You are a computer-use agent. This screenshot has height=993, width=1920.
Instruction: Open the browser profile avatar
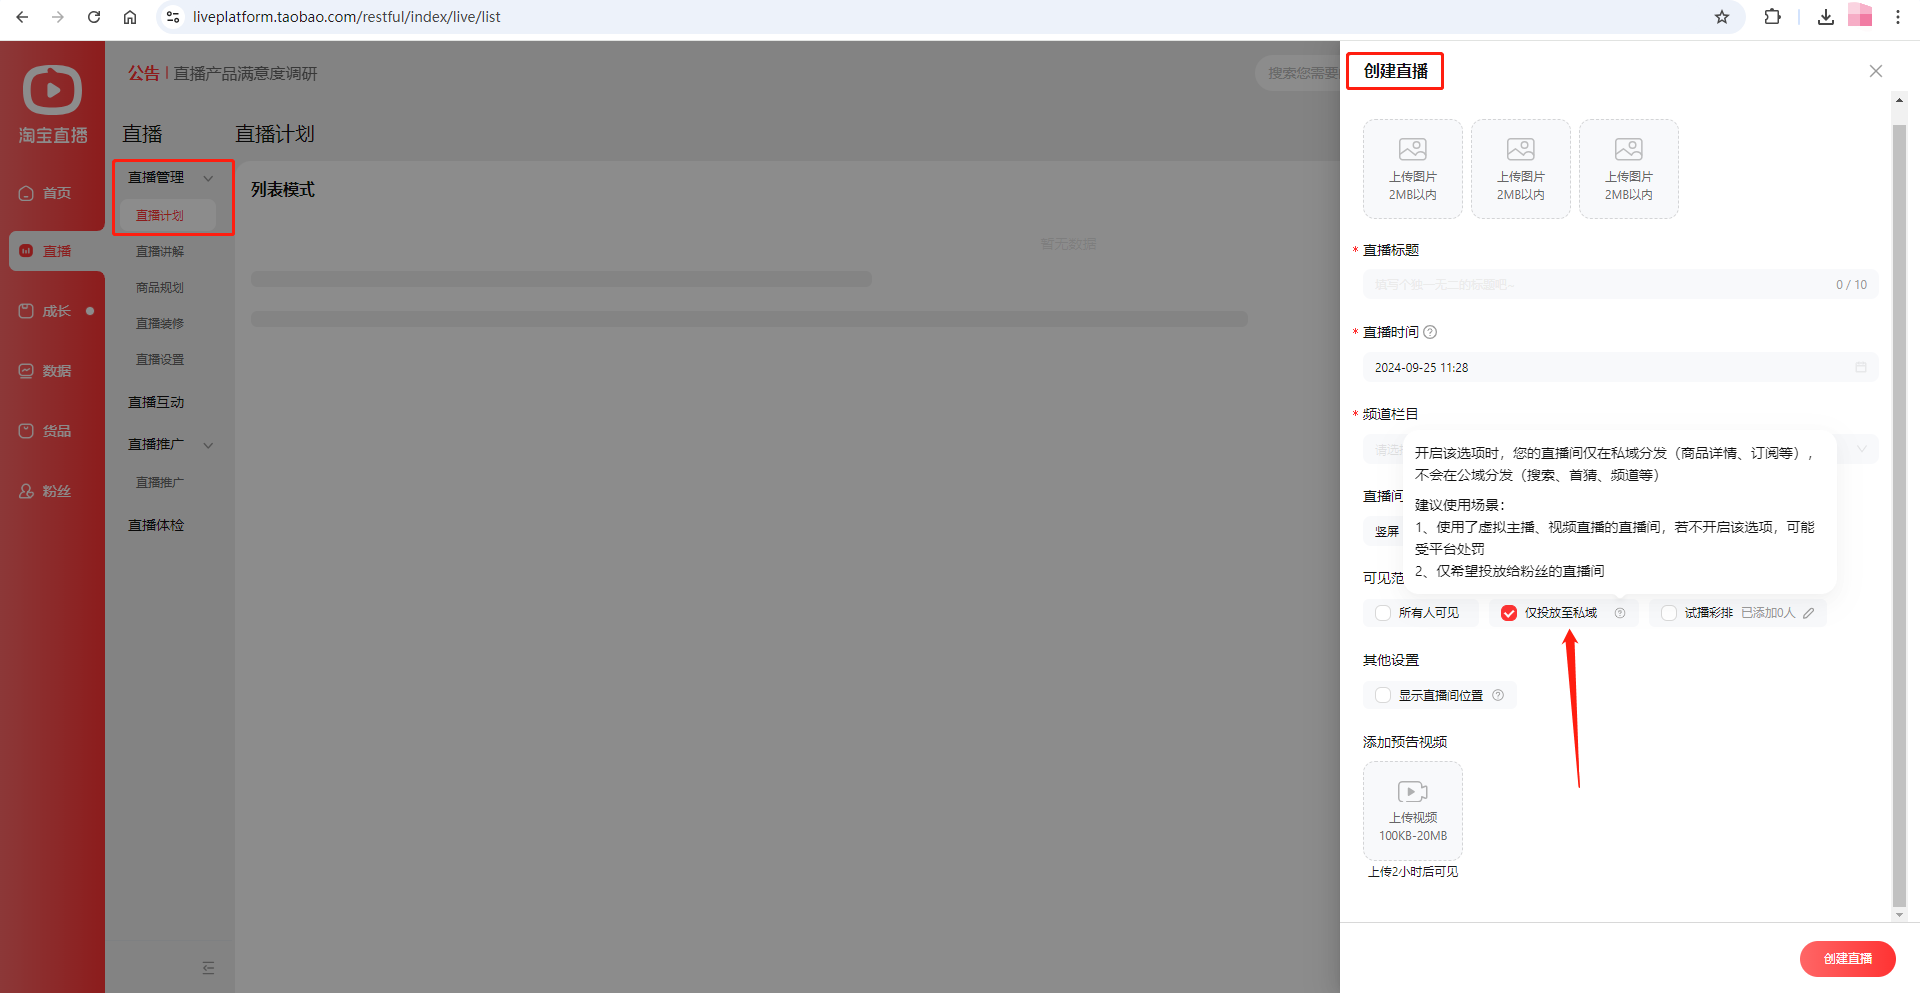tap(1860, 15)
